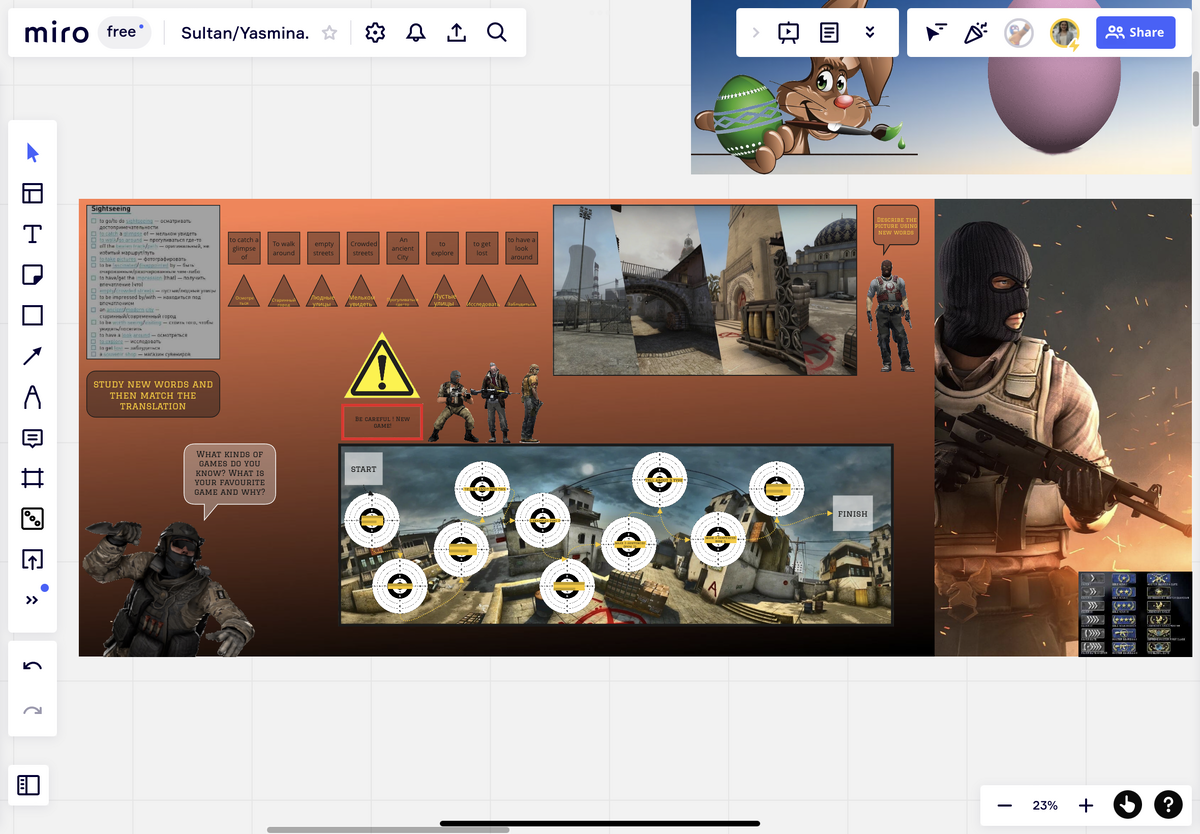
Task: Start presentation mode
Action: (x=788, y=33)
